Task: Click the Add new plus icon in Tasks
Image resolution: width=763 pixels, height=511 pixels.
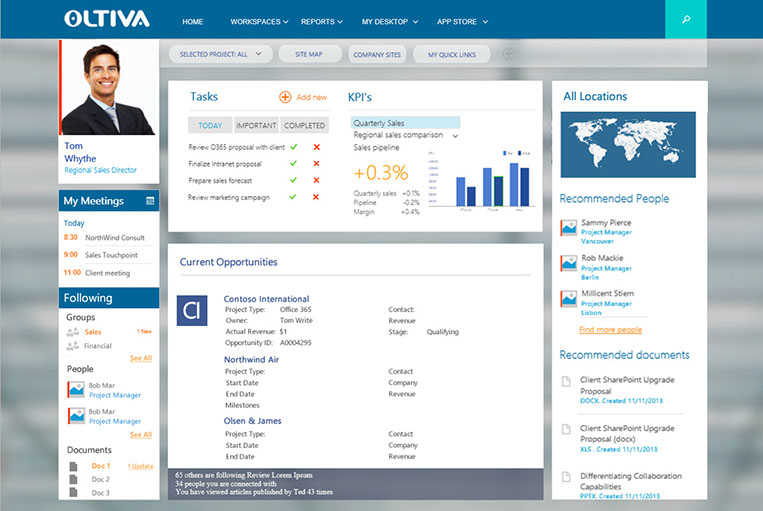Action: pos(285,97)
